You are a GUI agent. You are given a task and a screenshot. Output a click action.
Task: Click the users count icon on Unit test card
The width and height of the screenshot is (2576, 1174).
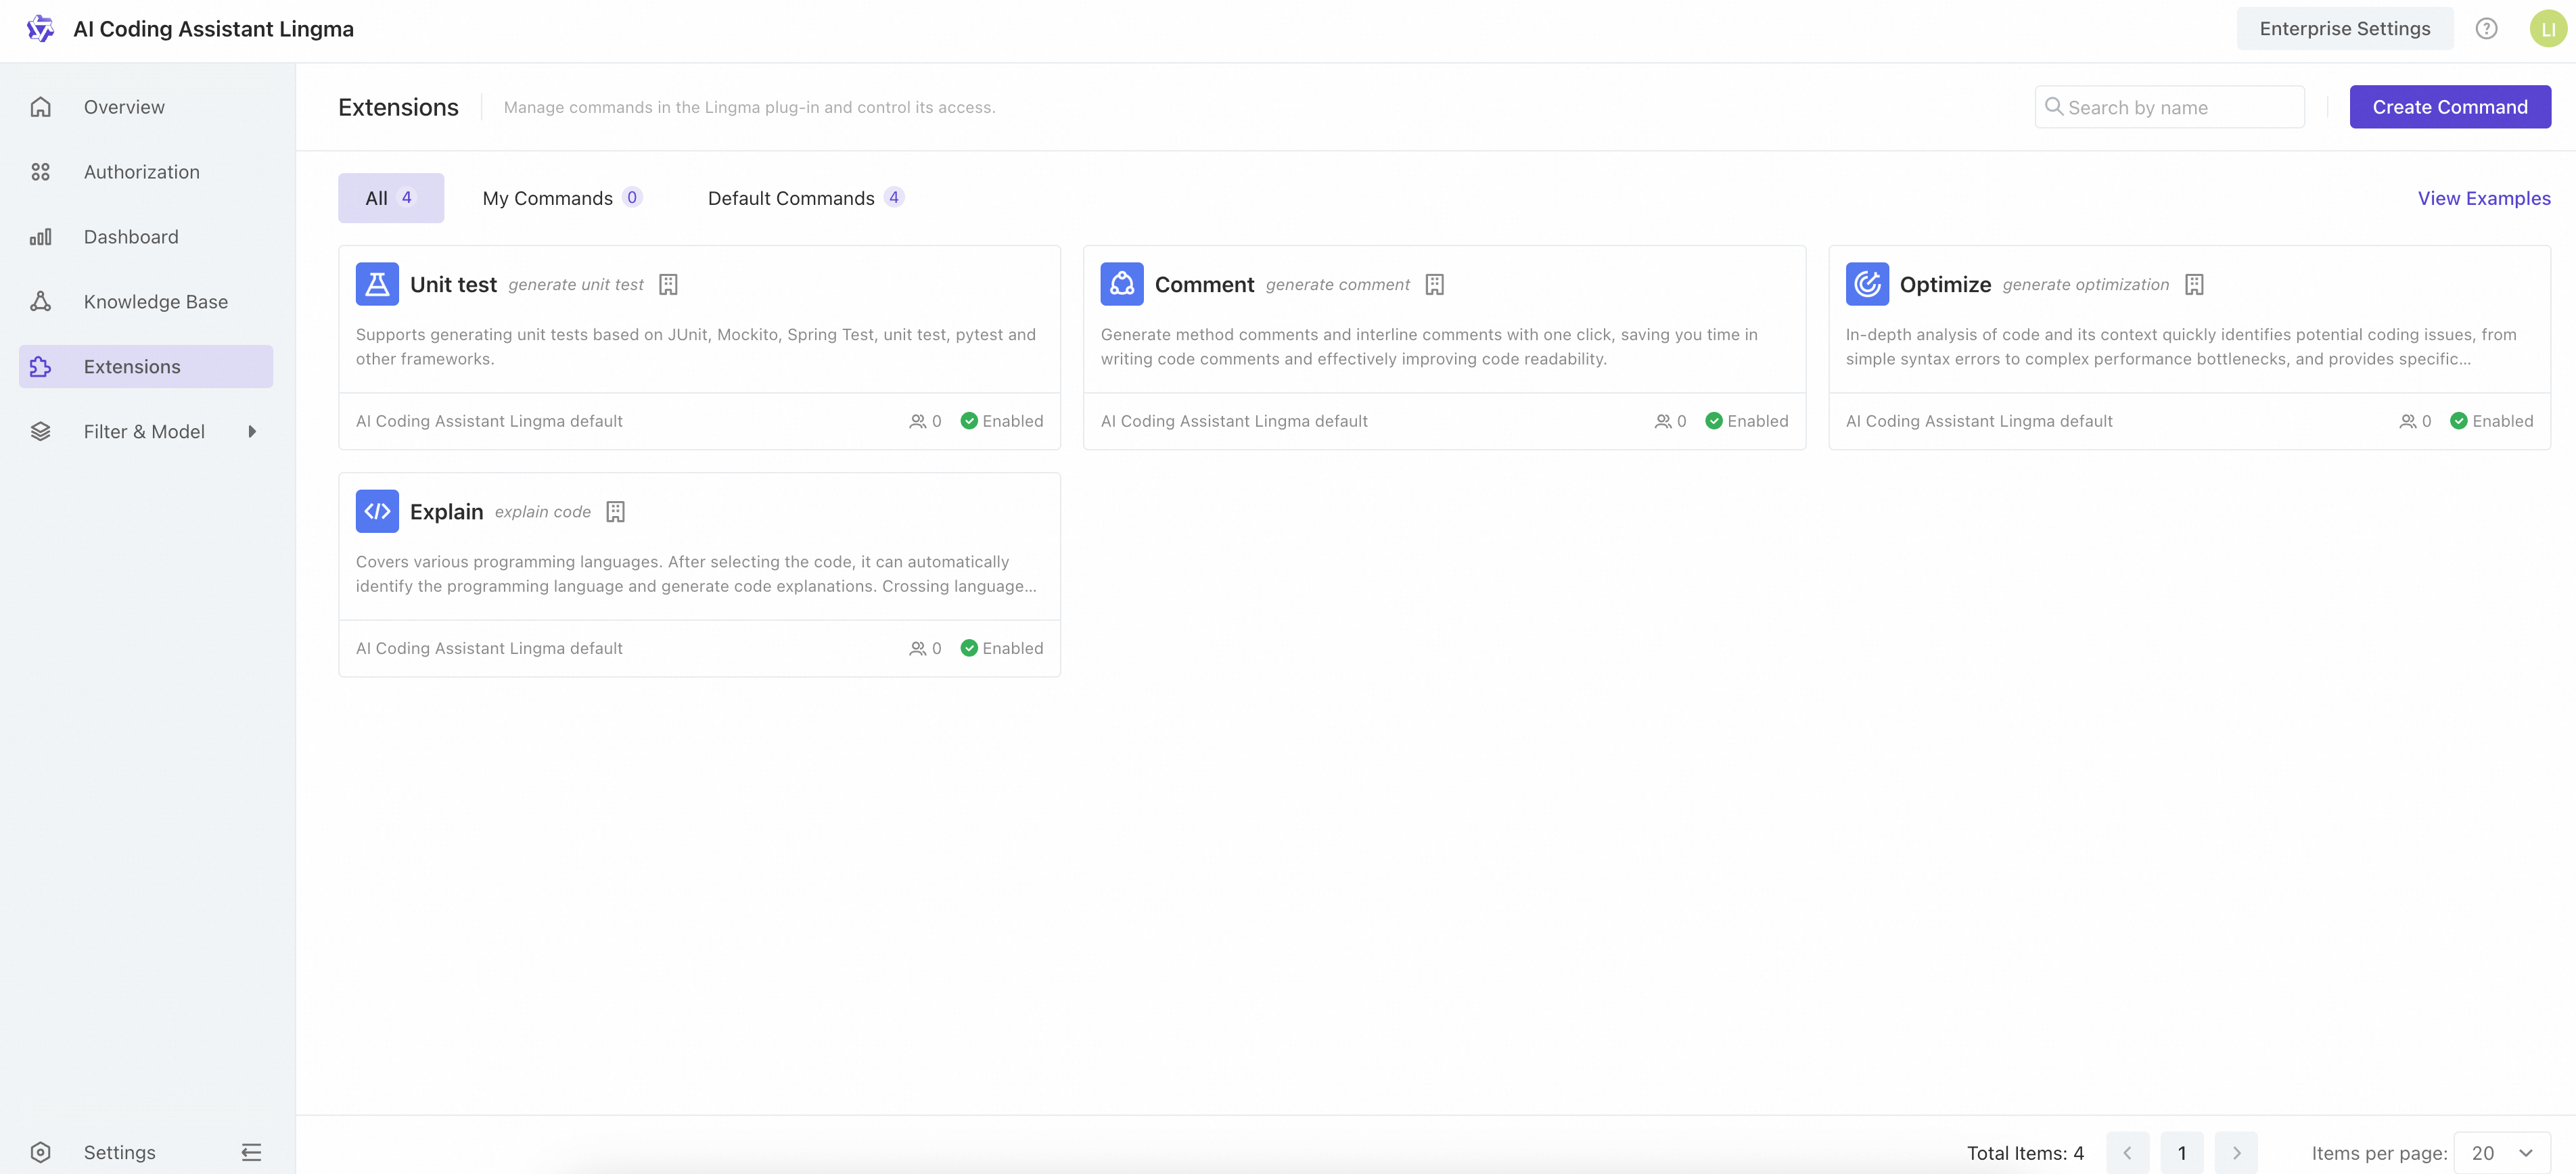[917, 422]
